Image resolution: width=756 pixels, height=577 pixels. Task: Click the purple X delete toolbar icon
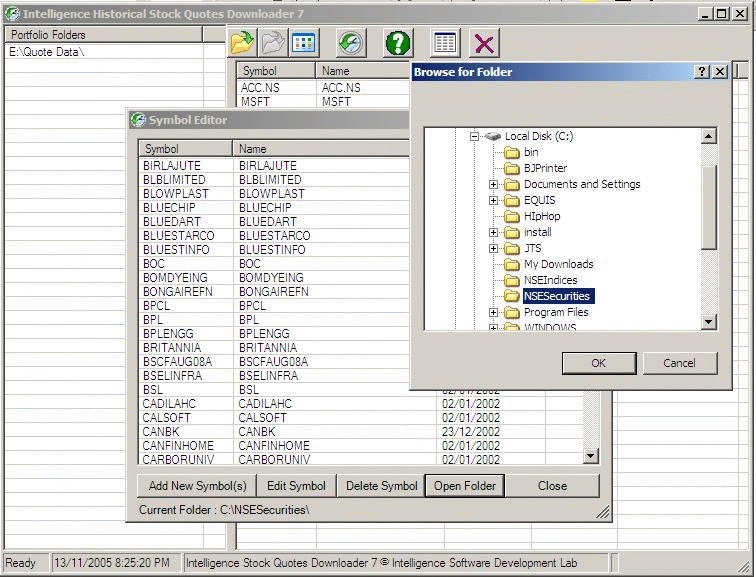484,42
